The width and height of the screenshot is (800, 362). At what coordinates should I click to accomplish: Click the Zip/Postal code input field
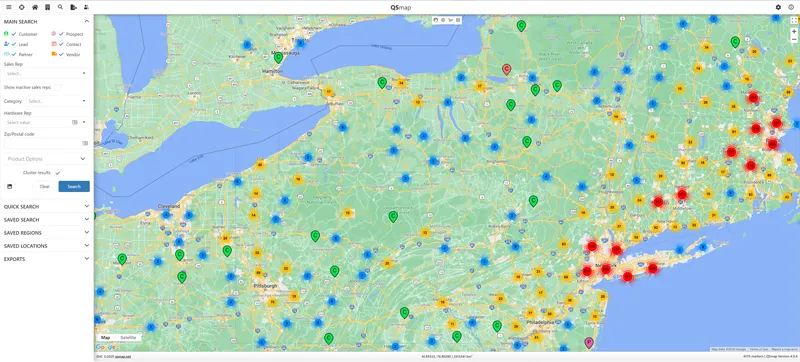coord(43,144)
